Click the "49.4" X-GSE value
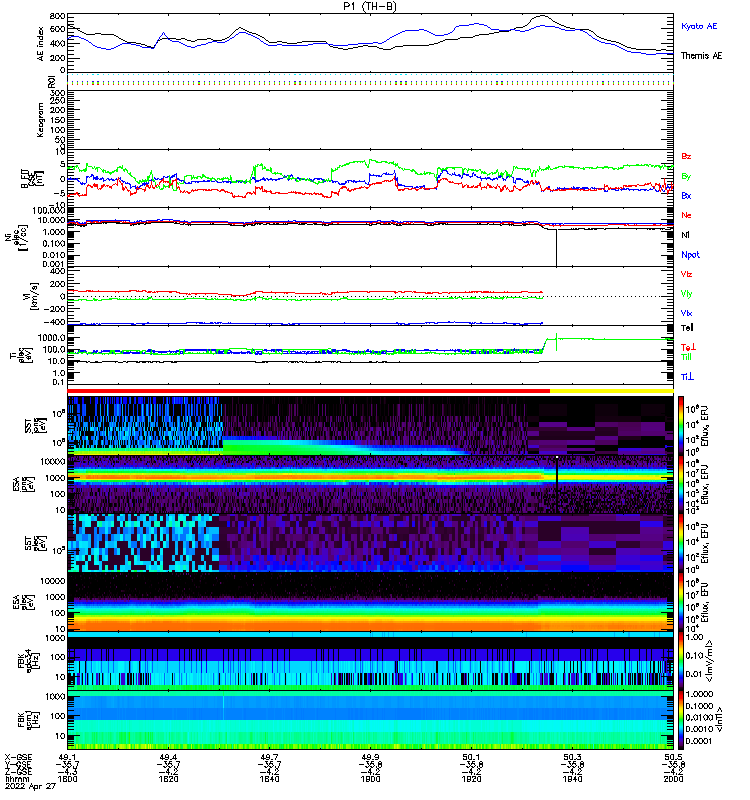The height and width of the screenshot is (800, 750). point(168,757)
